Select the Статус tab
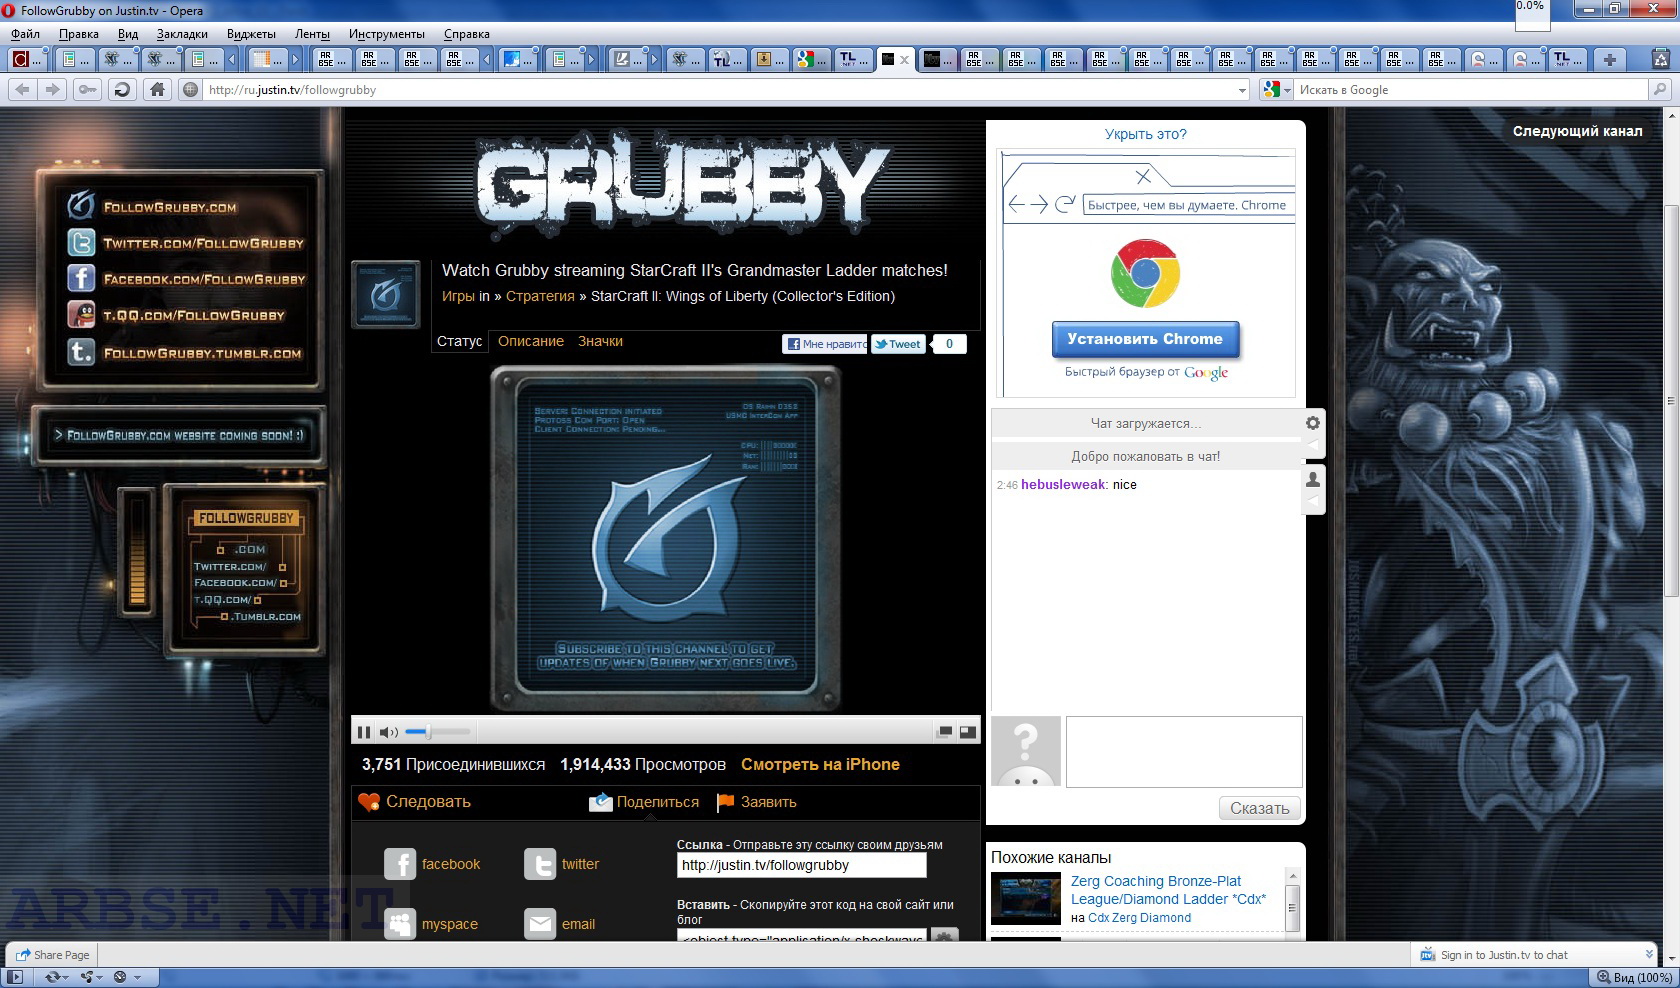The width and height of the screenshot is (1680, 988). tap(460, 341)
